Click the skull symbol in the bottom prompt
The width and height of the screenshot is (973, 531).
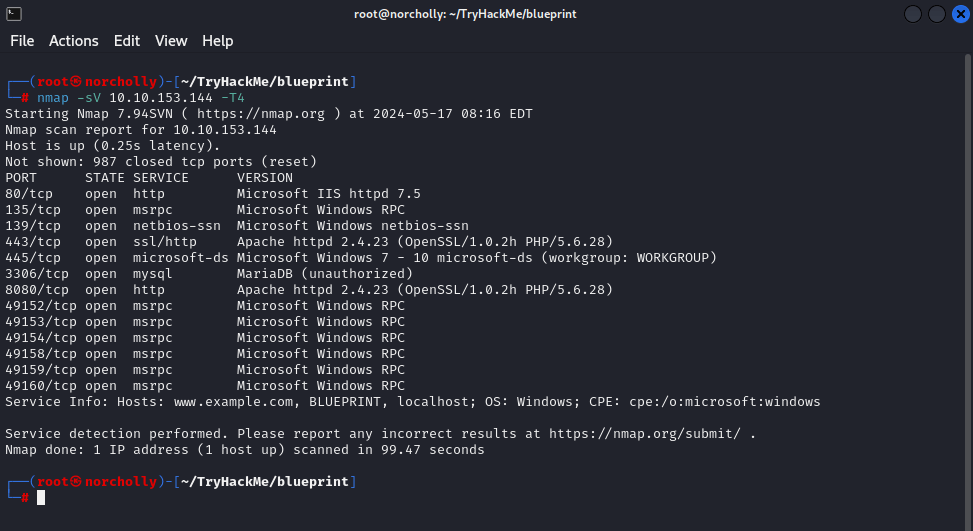[x=76, y=481]
